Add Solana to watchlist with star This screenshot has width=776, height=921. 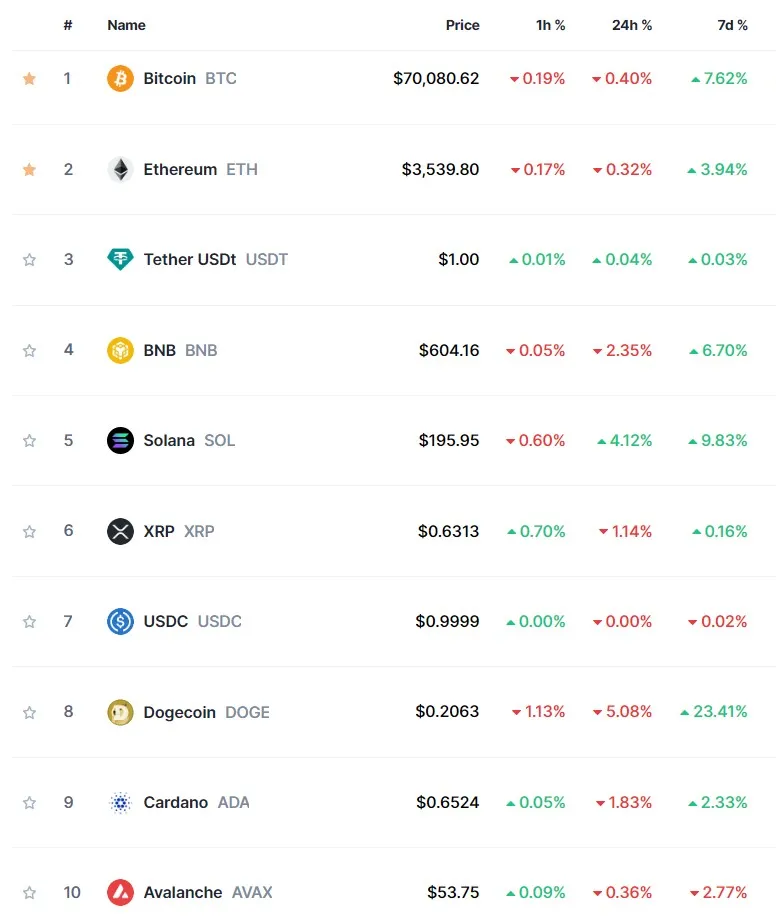[x=29, y=441]
